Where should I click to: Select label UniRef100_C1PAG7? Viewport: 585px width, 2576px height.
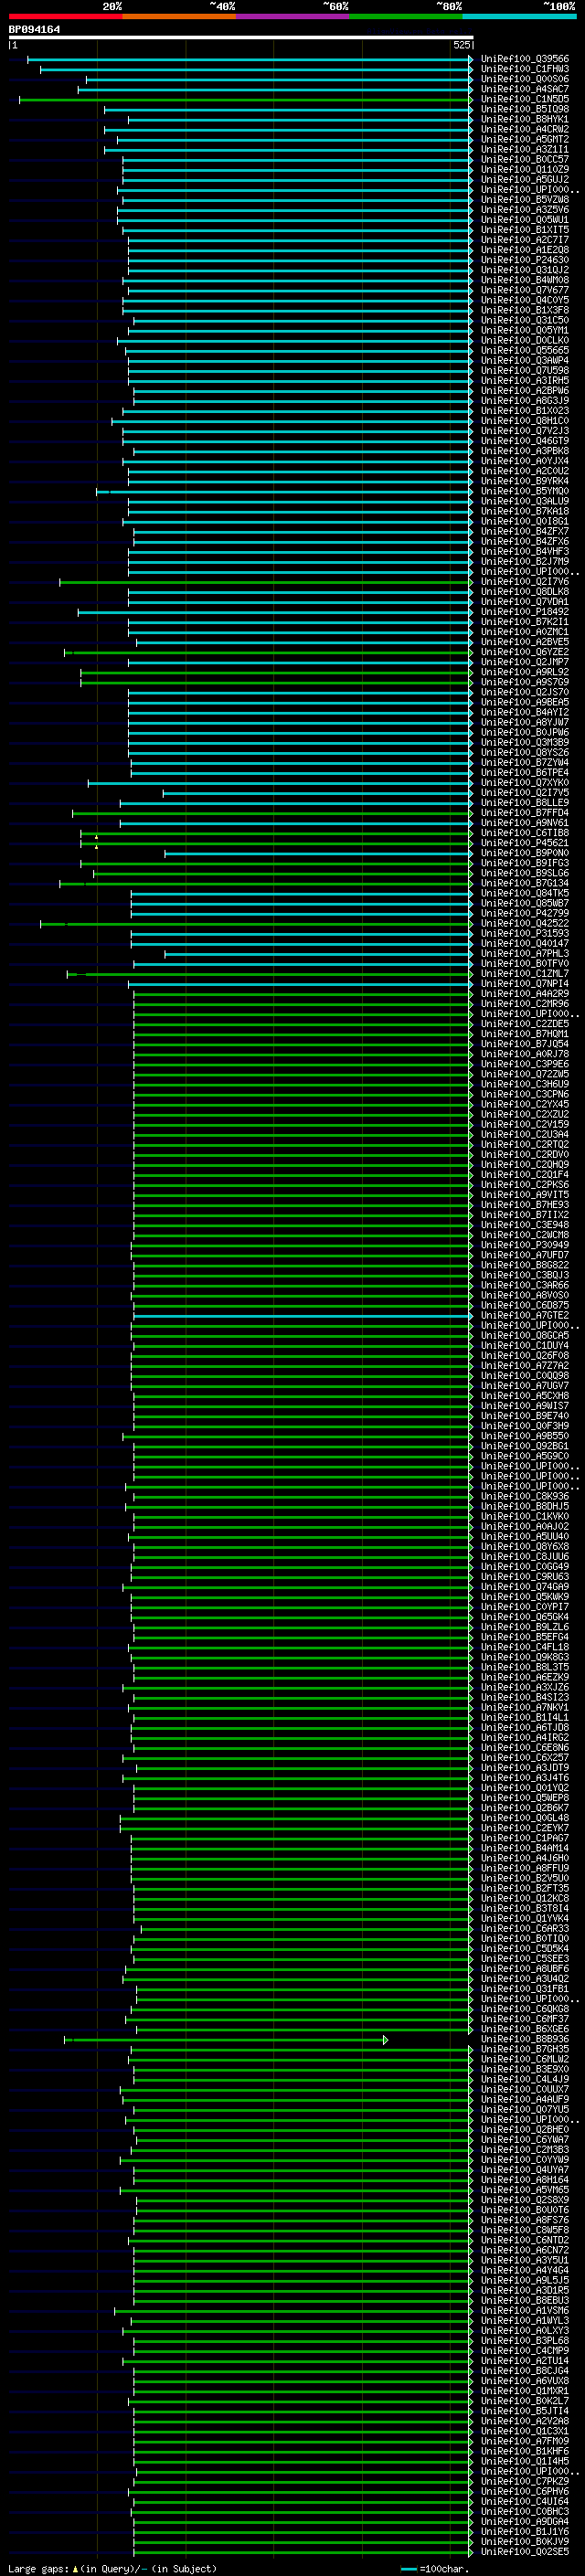coord(525,1838)
